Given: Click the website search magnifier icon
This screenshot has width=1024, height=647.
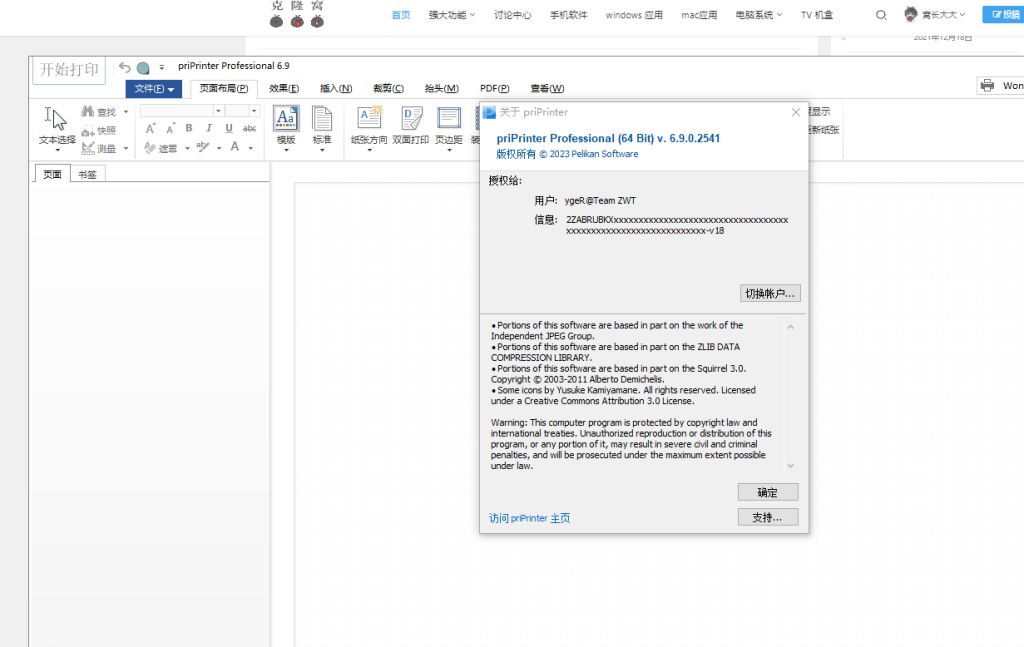Looking at the screenshot, I should pyautogui.click(x=881, y=15).
